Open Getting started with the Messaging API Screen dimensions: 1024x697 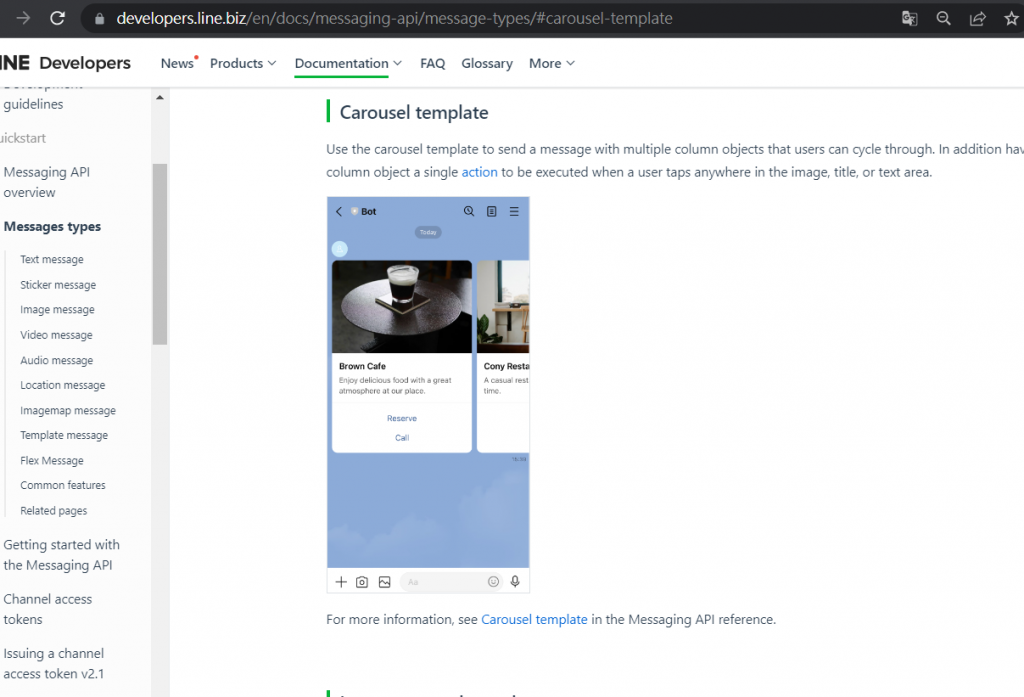click(x=61, y=555)
